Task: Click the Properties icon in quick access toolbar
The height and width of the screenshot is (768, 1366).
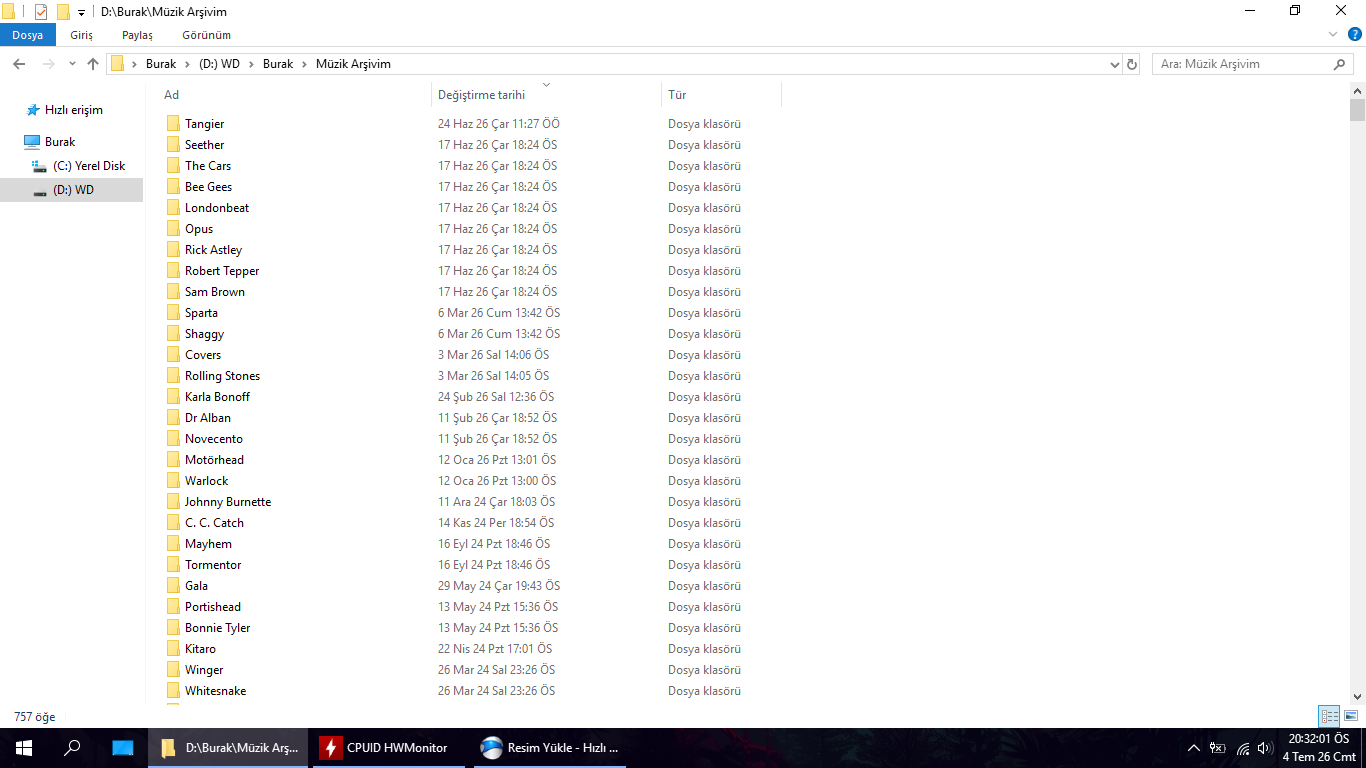Action: click(41, 12)
